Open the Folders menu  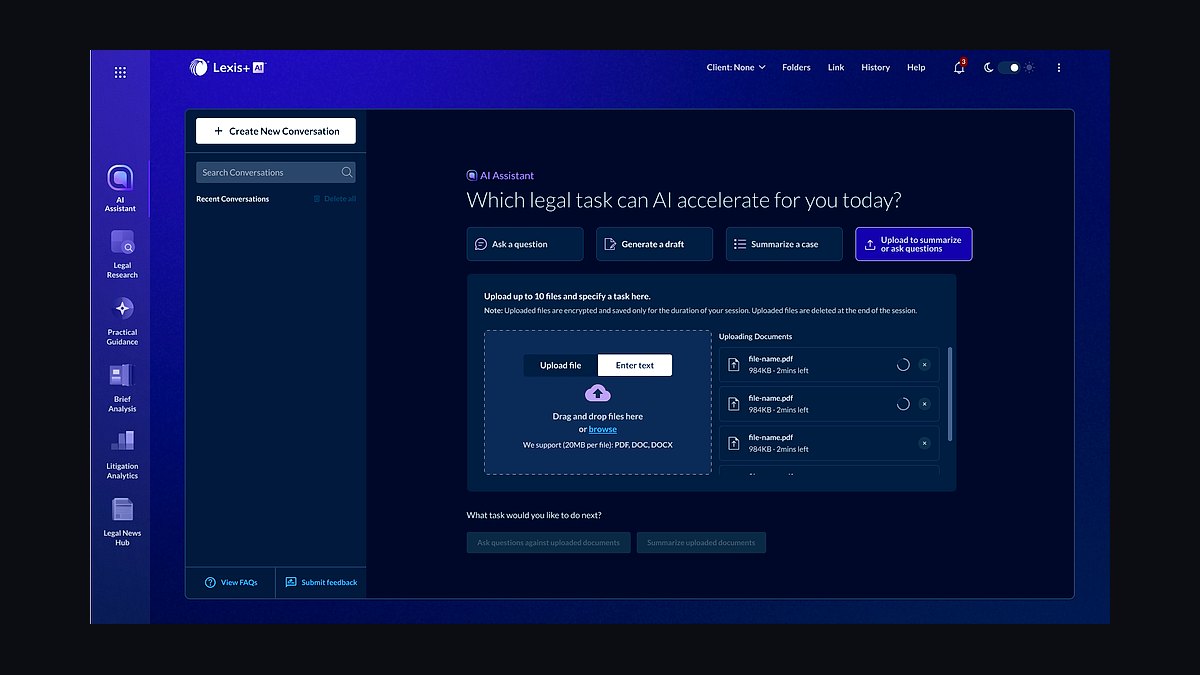click(x=796, y=68)
